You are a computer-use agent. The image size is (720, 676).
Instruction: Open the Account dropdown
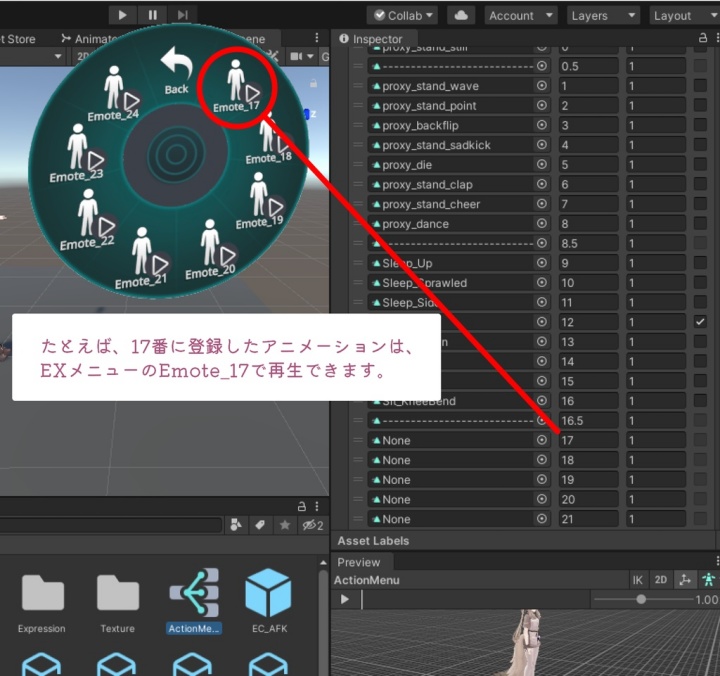(x=521, y=16)
